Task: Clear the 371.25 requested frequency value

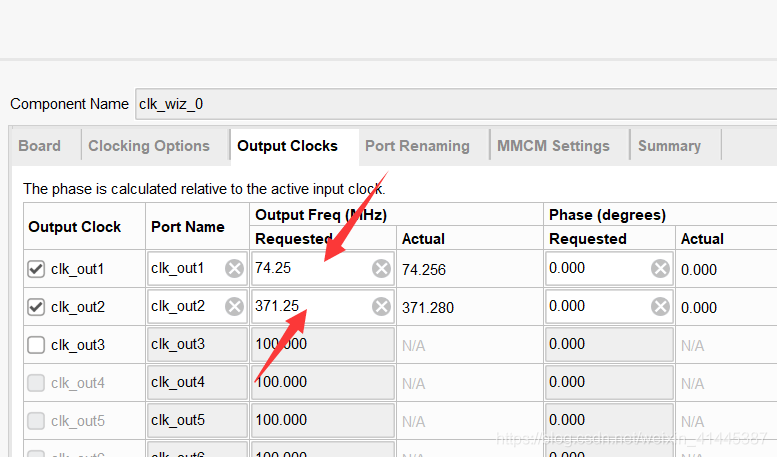Action: point(382,307)
